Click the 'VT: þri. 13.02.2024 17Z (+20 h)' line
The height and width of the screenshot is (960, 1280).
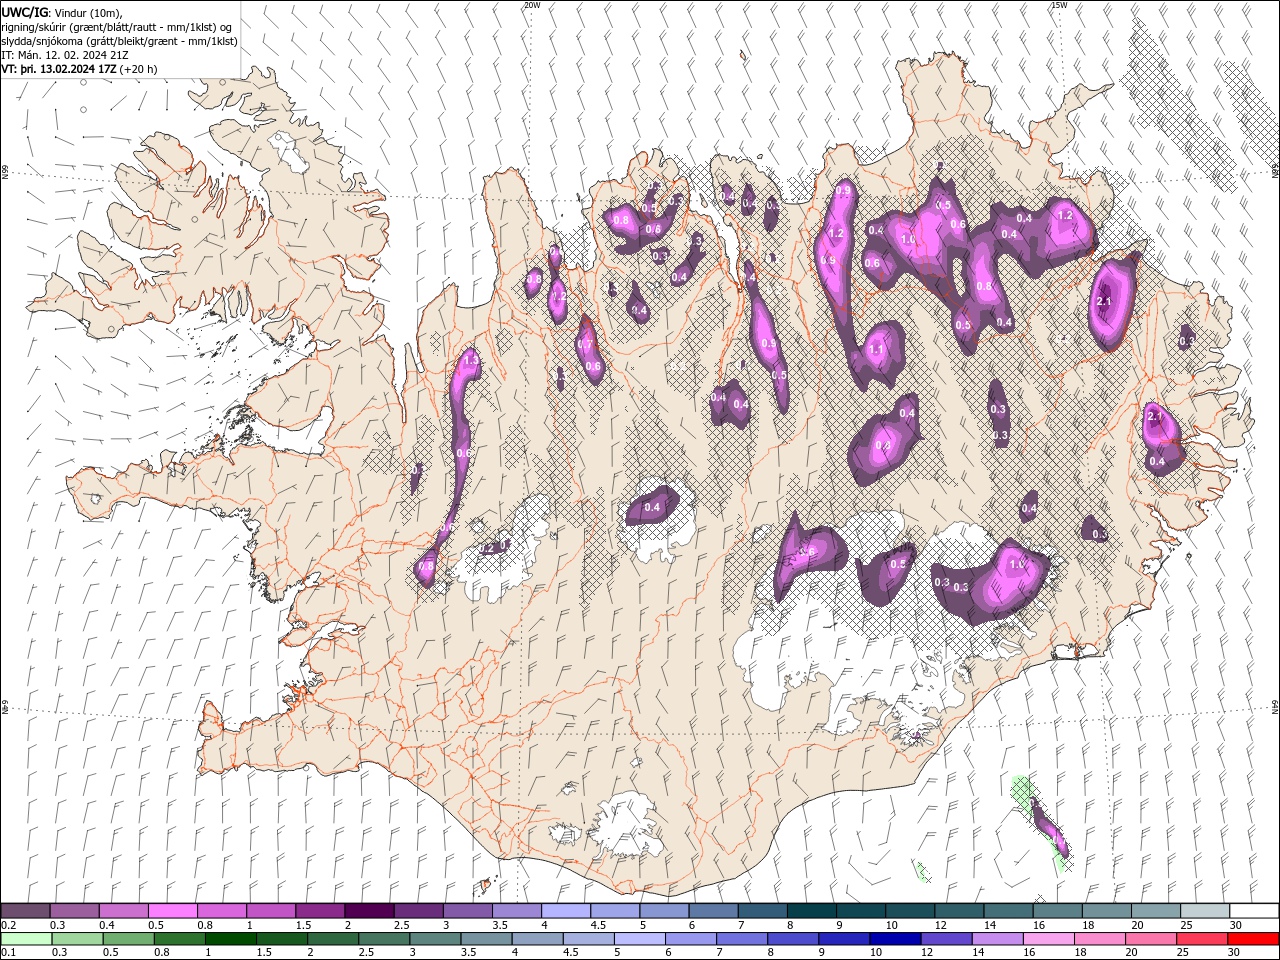79,69
